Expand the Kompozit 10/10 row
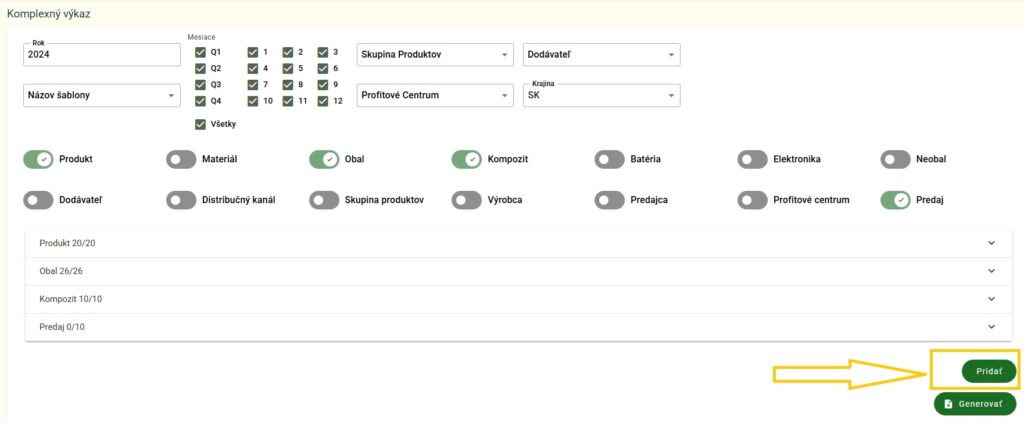This screenshot has width=1024, height=423. 517,299
